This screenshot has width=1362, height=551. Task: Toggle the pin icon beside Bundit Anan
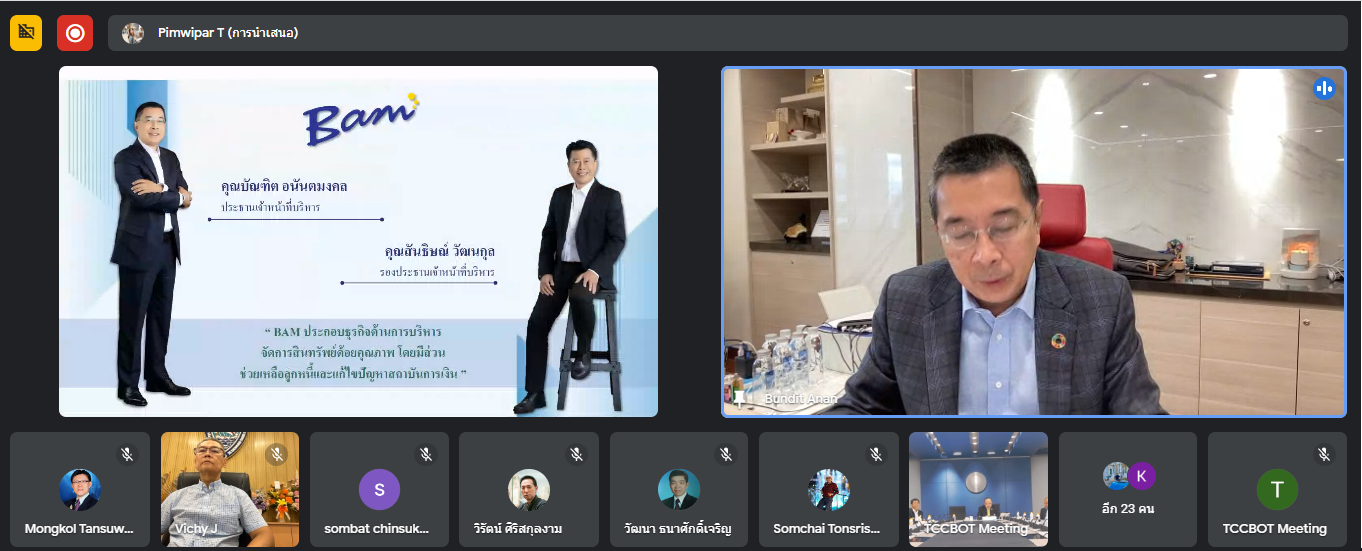coord(739,398)
